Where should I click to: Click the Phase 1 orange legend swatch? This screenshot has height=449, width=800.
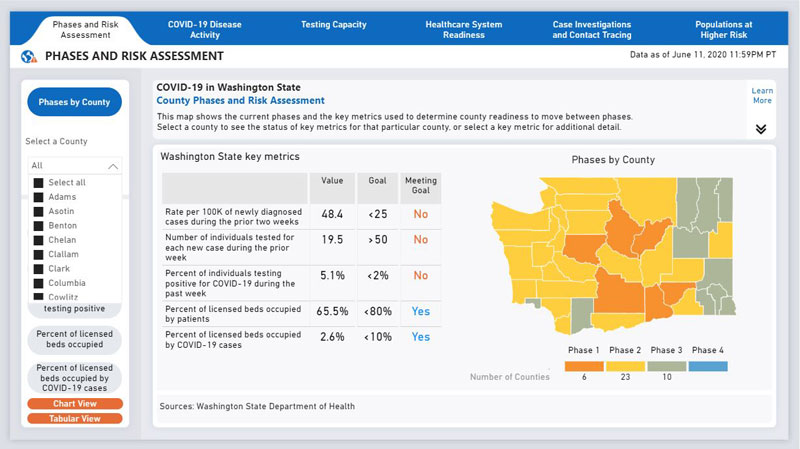click(584, 366)
